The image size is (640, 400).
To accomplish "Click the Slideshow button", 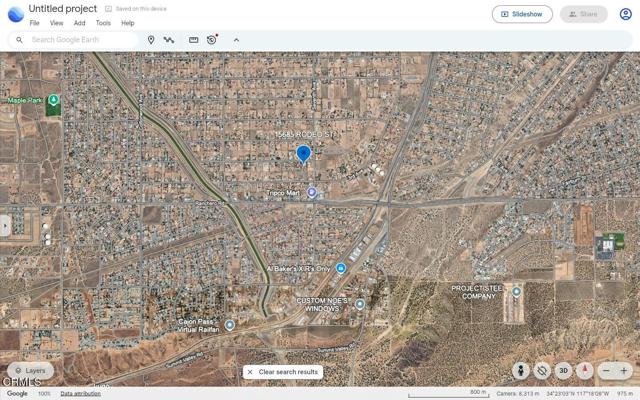I will pyautogui.click(x=522, y=14).
